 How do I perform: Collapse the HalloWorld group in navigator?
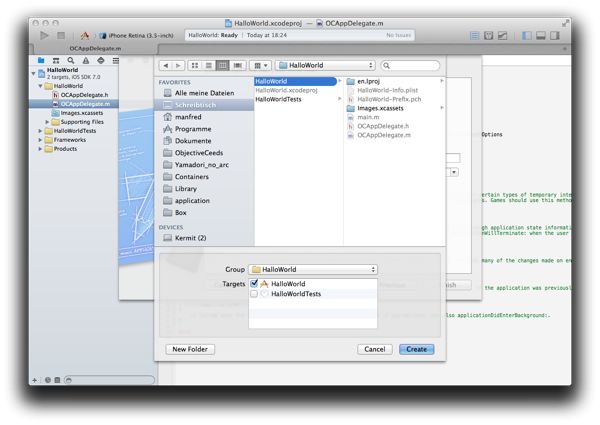coord(41,86)
